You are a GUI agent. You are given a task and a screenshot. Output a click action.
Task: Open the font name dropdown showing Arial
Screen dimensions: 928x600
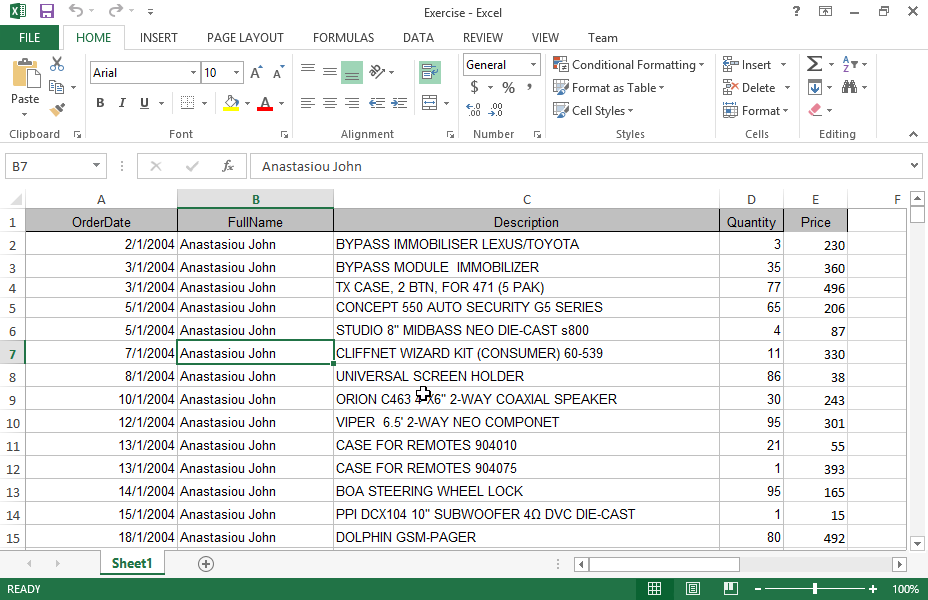[193, 73]
